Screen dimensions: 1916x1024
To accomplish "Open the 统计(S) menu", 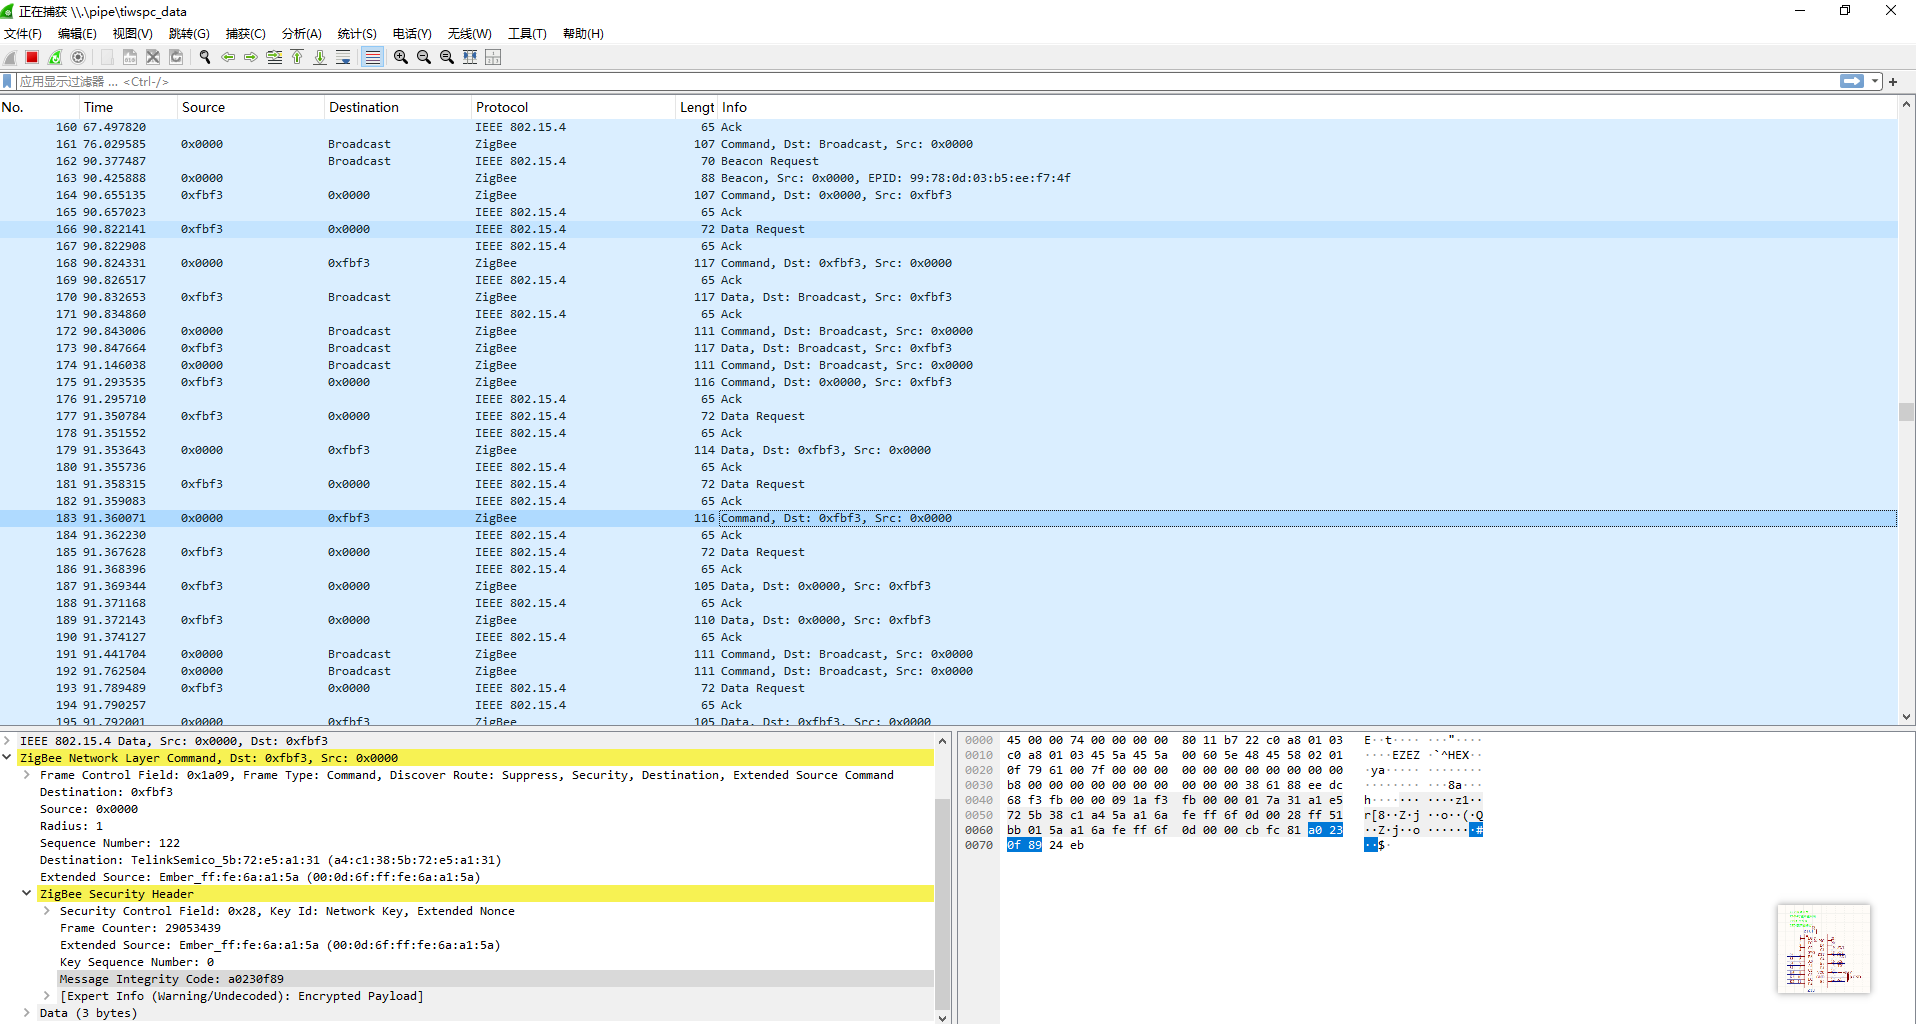I will tap(356, 33).
